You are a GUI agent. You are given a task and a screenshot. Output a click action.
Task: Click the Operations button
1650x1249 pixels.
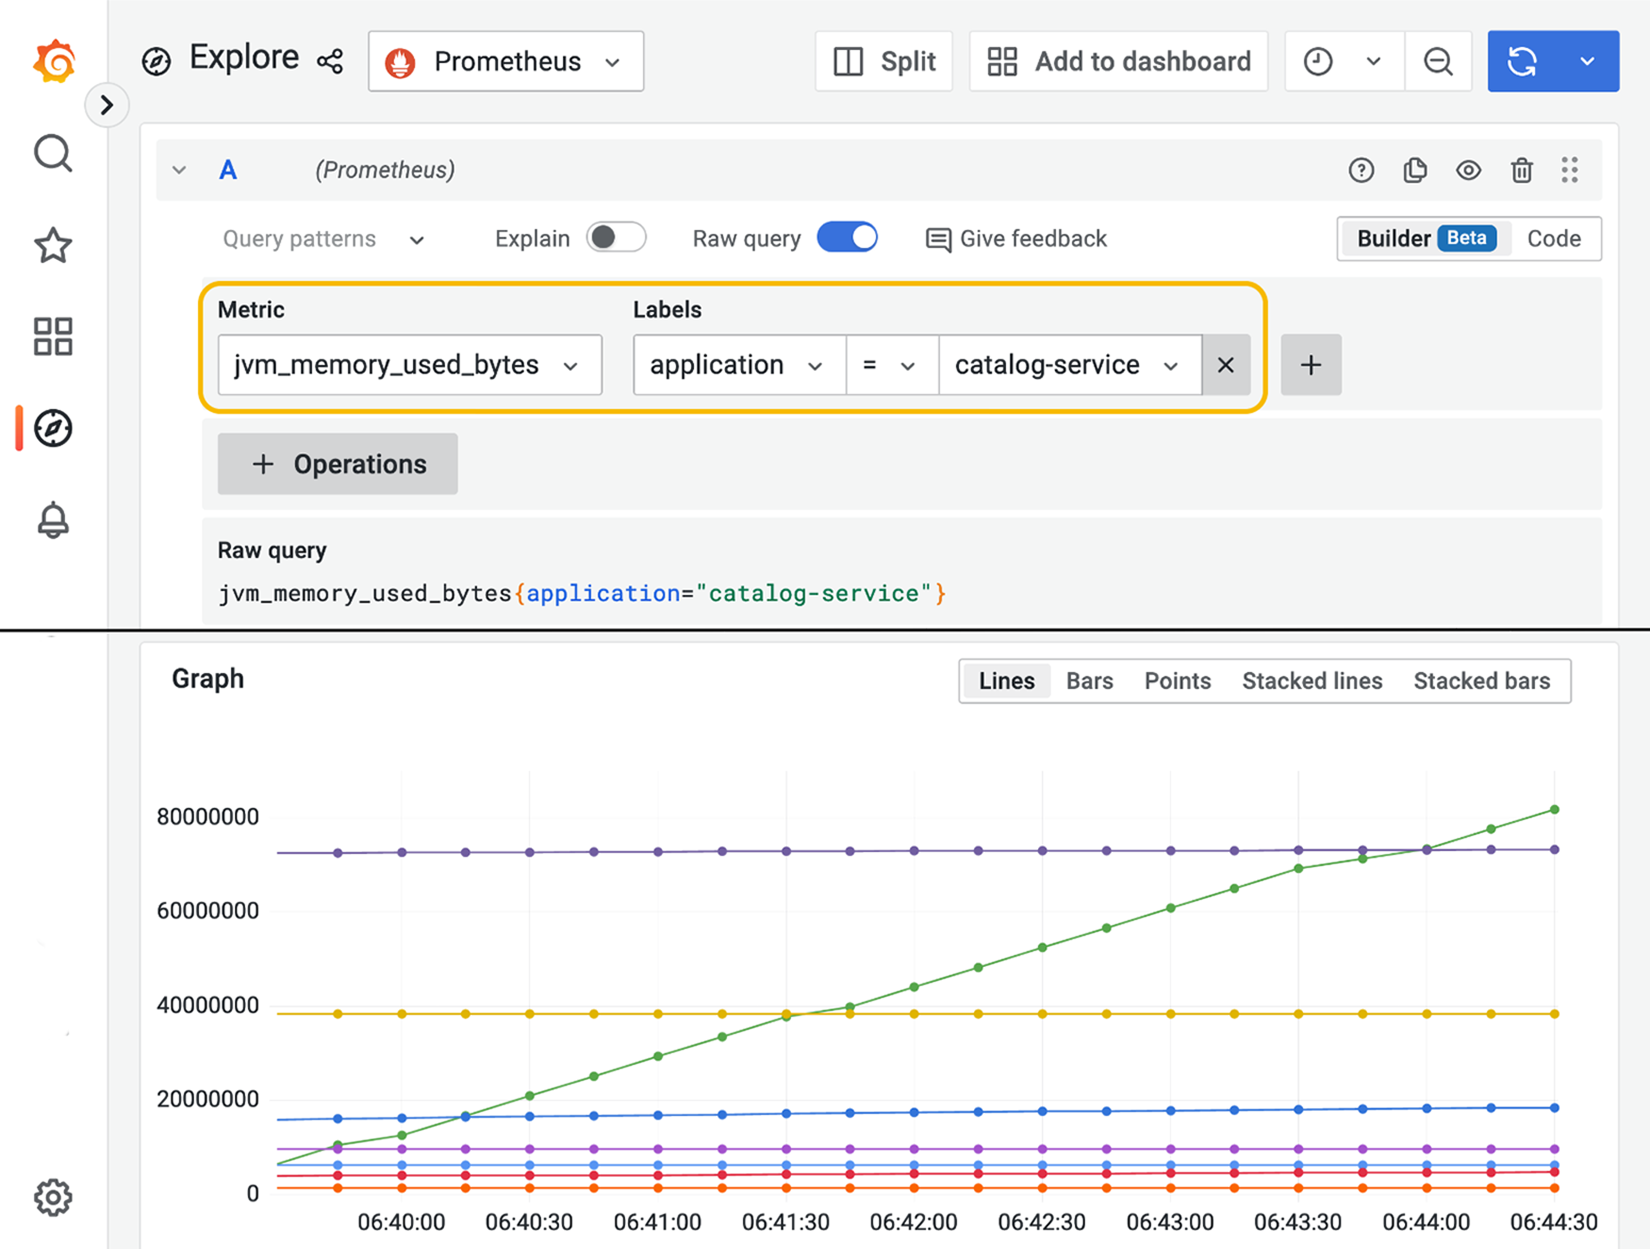(338, 464)
